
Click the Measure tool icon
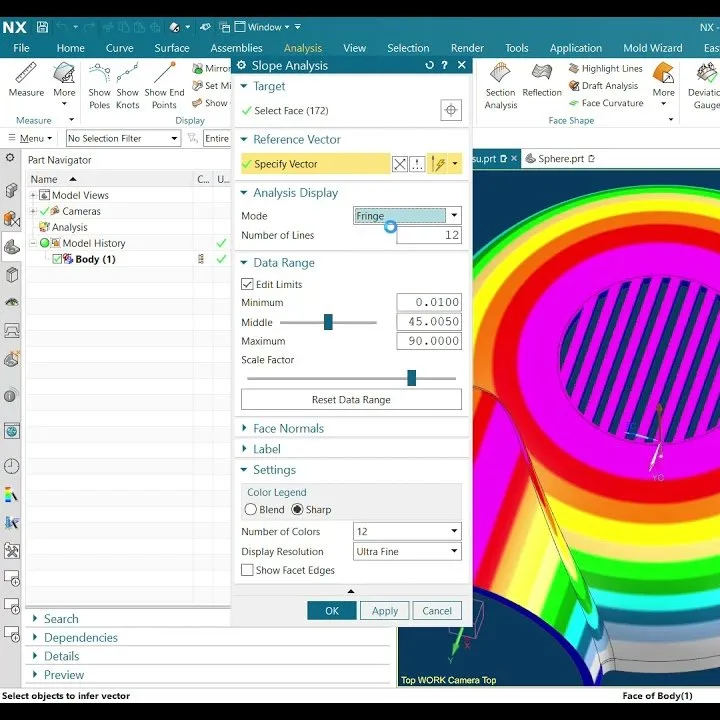tap(26, 73)
